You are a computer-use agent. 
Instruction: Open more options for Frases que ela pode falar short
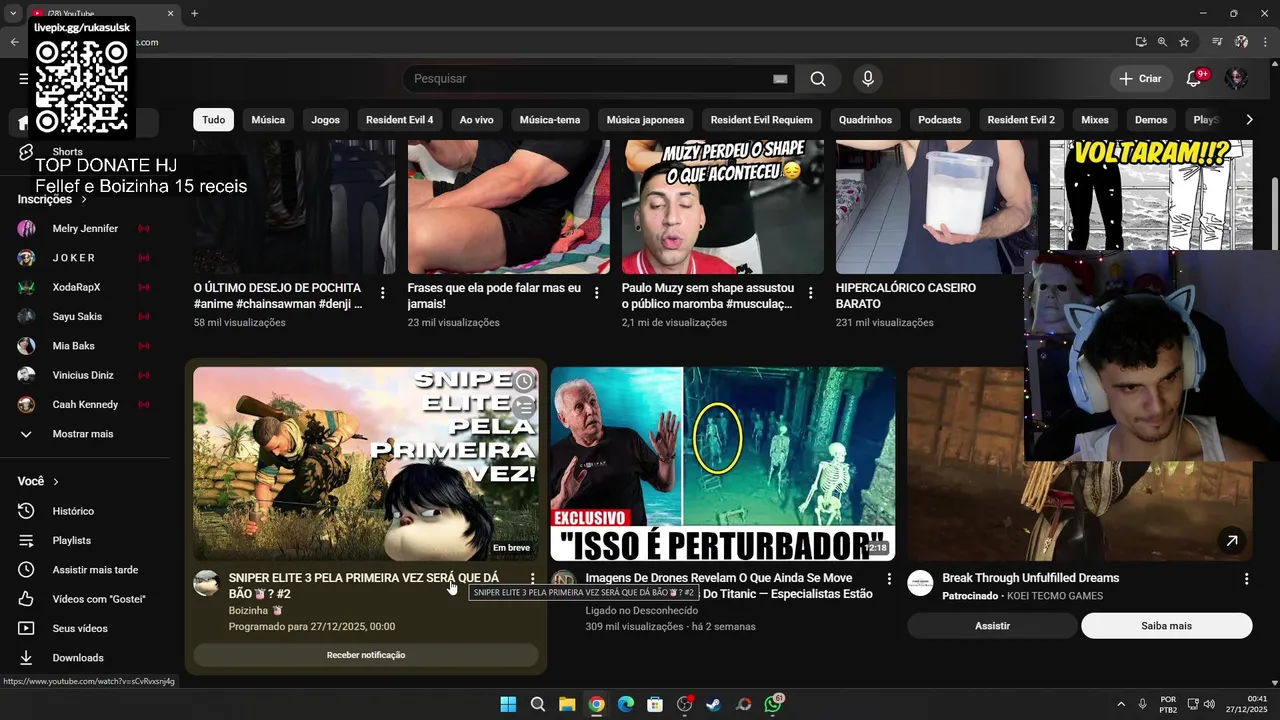point(597,293)
